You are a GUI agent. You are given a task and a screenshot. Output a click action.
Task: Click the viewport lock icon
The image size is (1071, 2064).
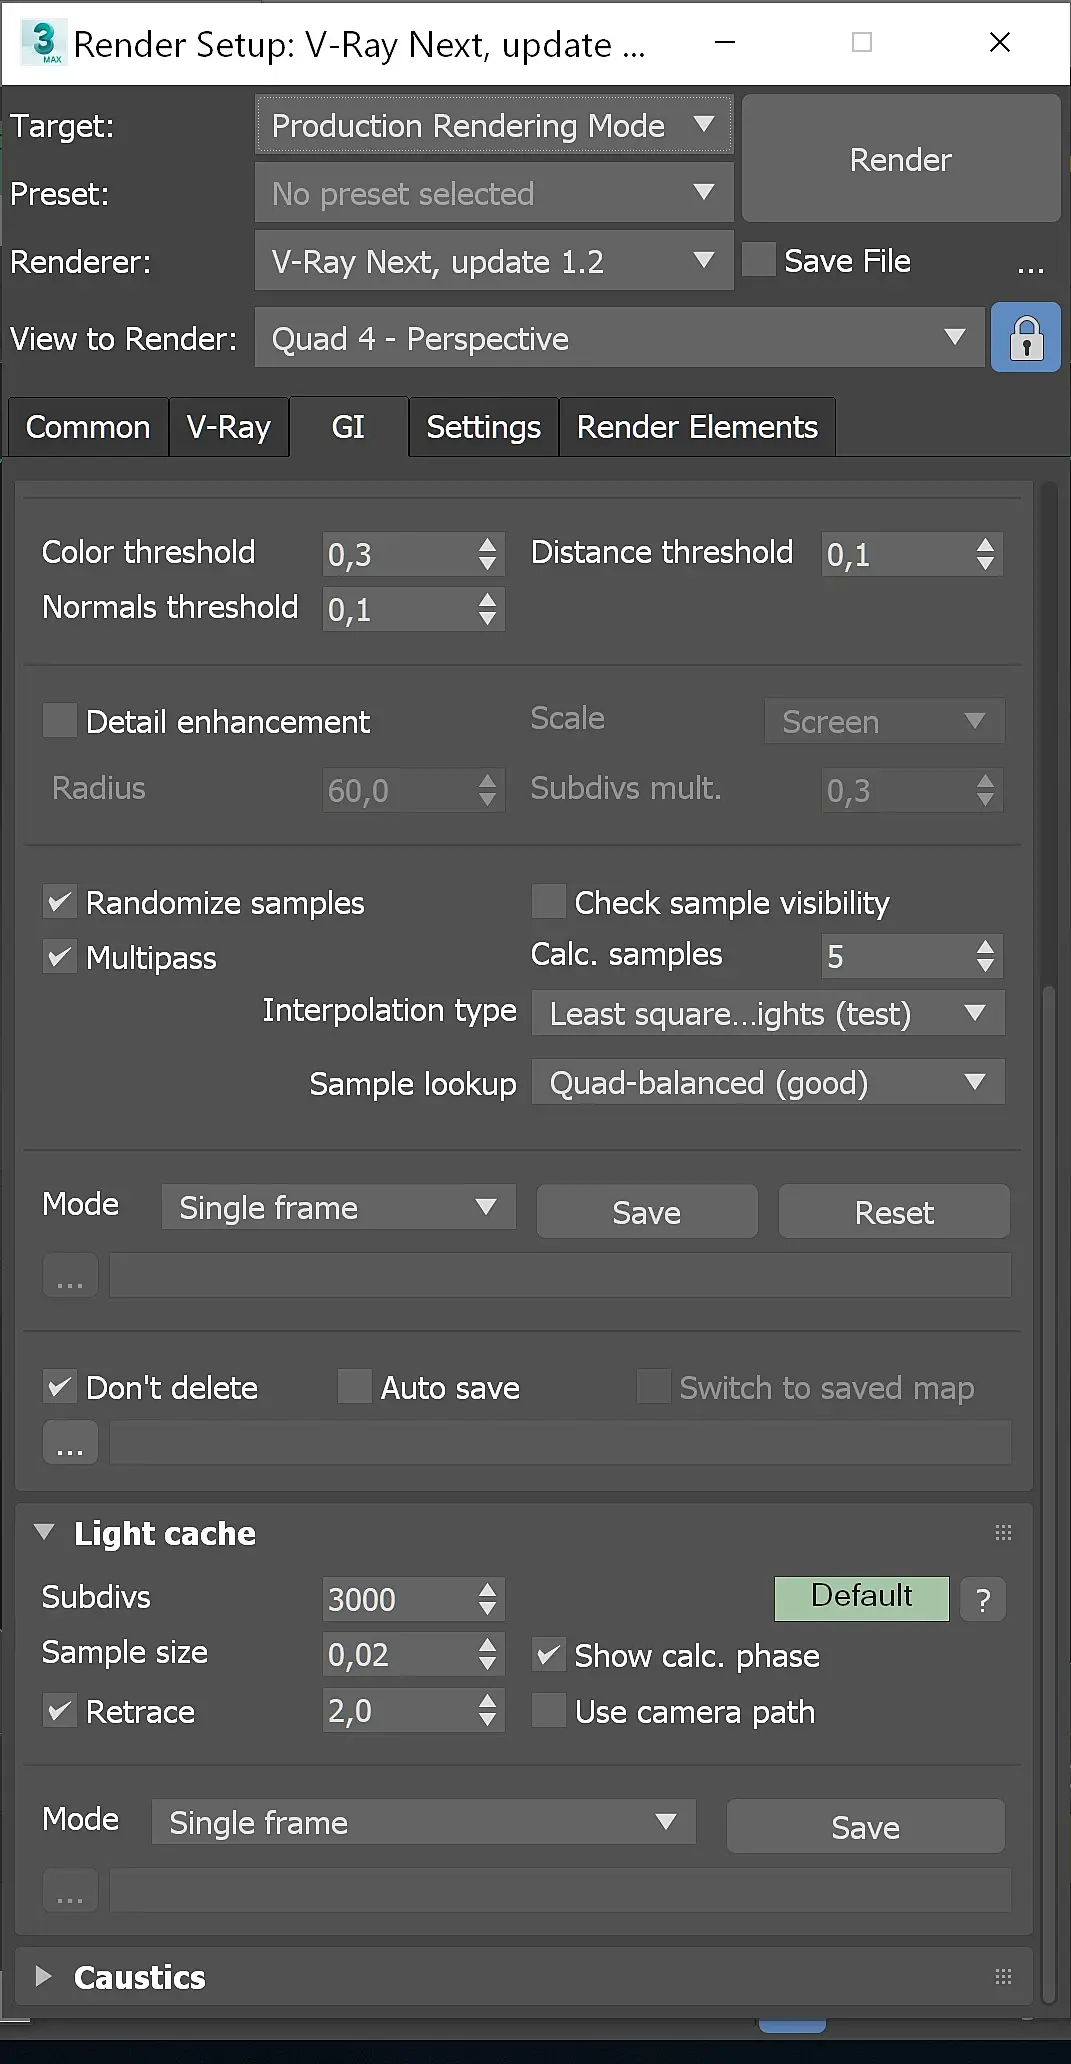pos(1026,339)
